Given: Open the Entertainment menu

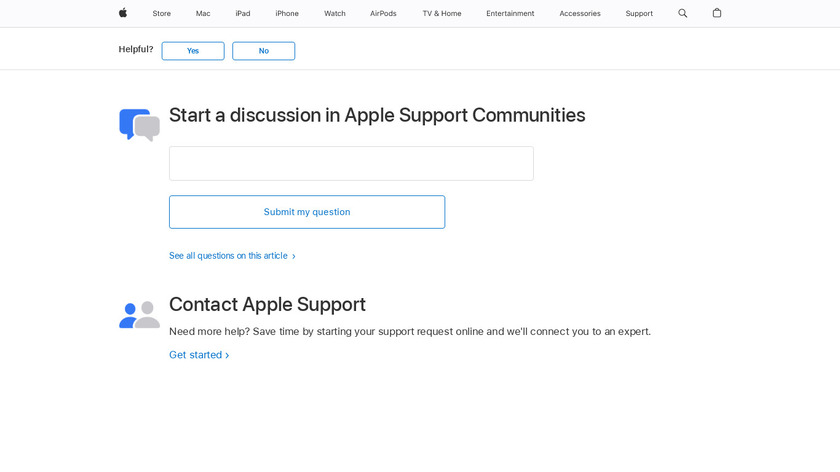Looking at the screenshot, I should click(510, 13).
